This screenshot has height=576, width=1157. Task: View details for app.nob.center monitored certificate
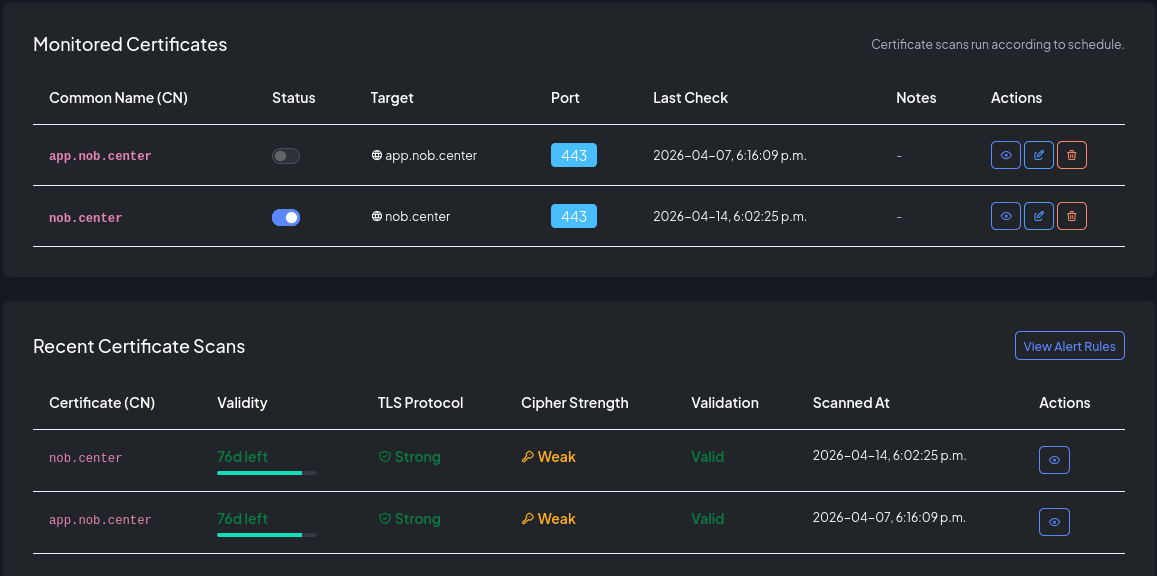1006,156
